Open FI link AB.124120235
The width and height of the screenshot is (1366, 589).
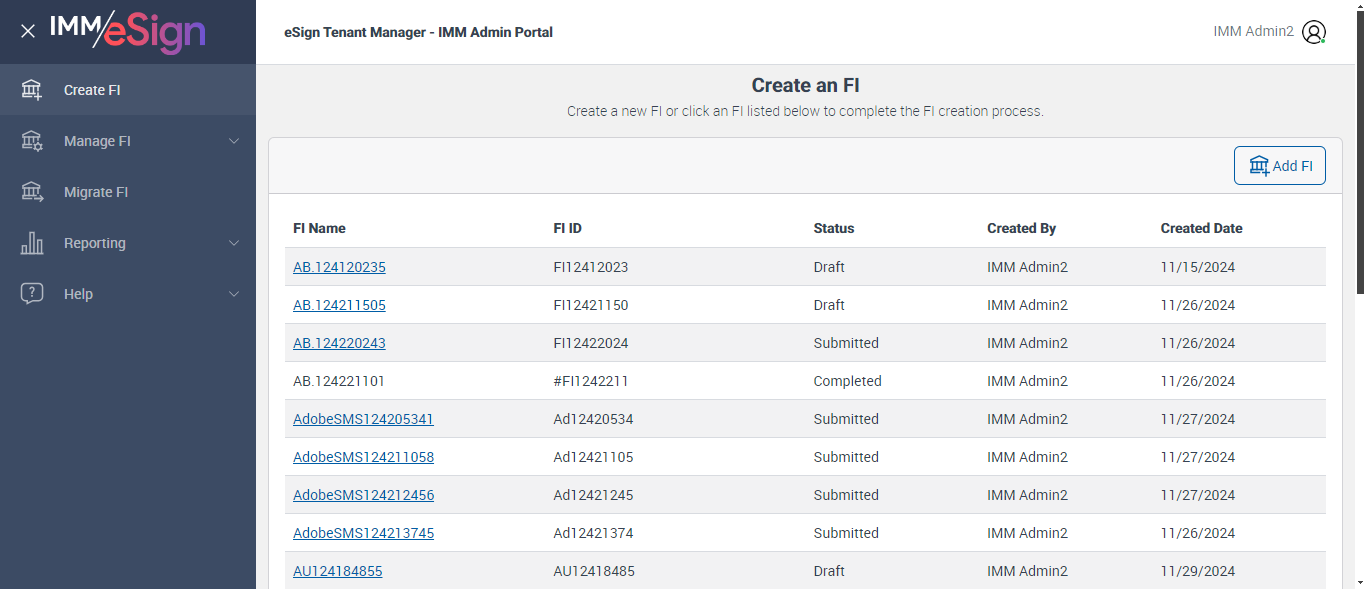(x=339, y=267)
